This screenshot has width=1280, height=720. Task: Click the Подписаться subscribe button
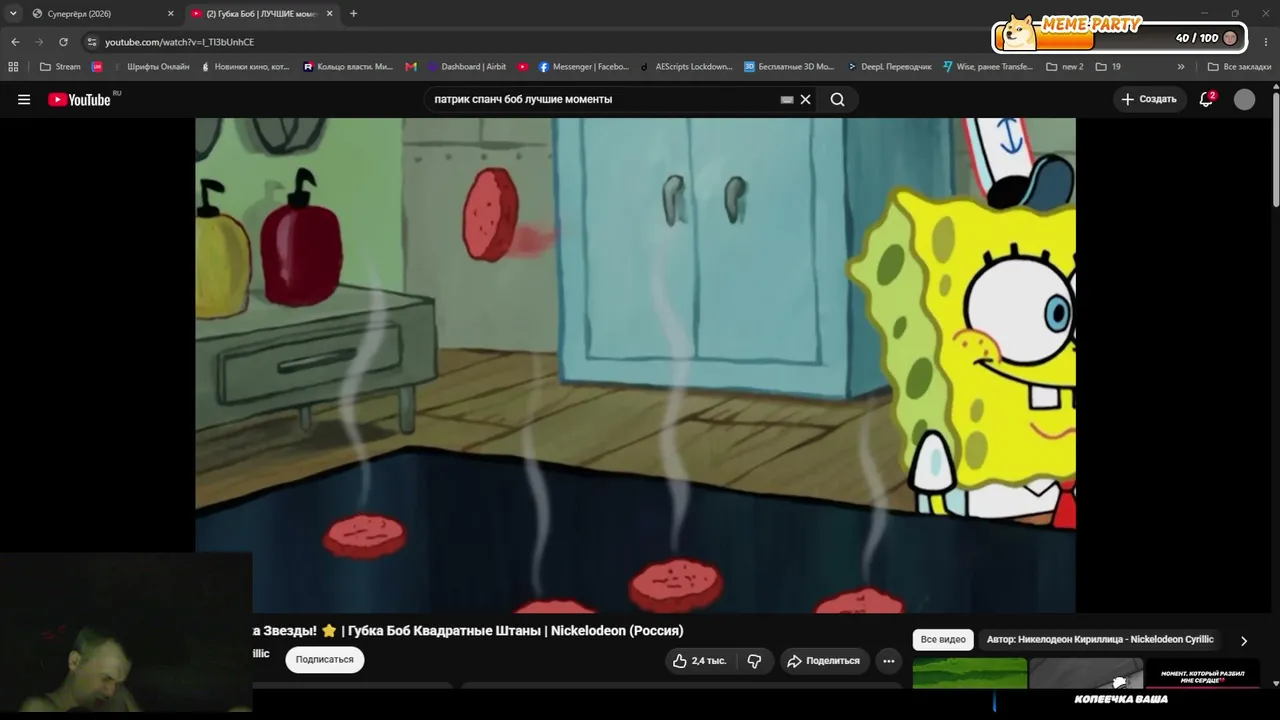324,660
